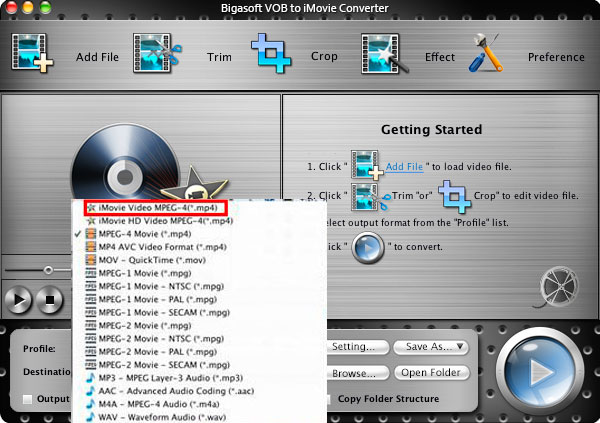Toggle the Output checkbox
Image resolution: width=600 pixels, height=423 pixels.
pyautogui.click(x=27, y=399)
